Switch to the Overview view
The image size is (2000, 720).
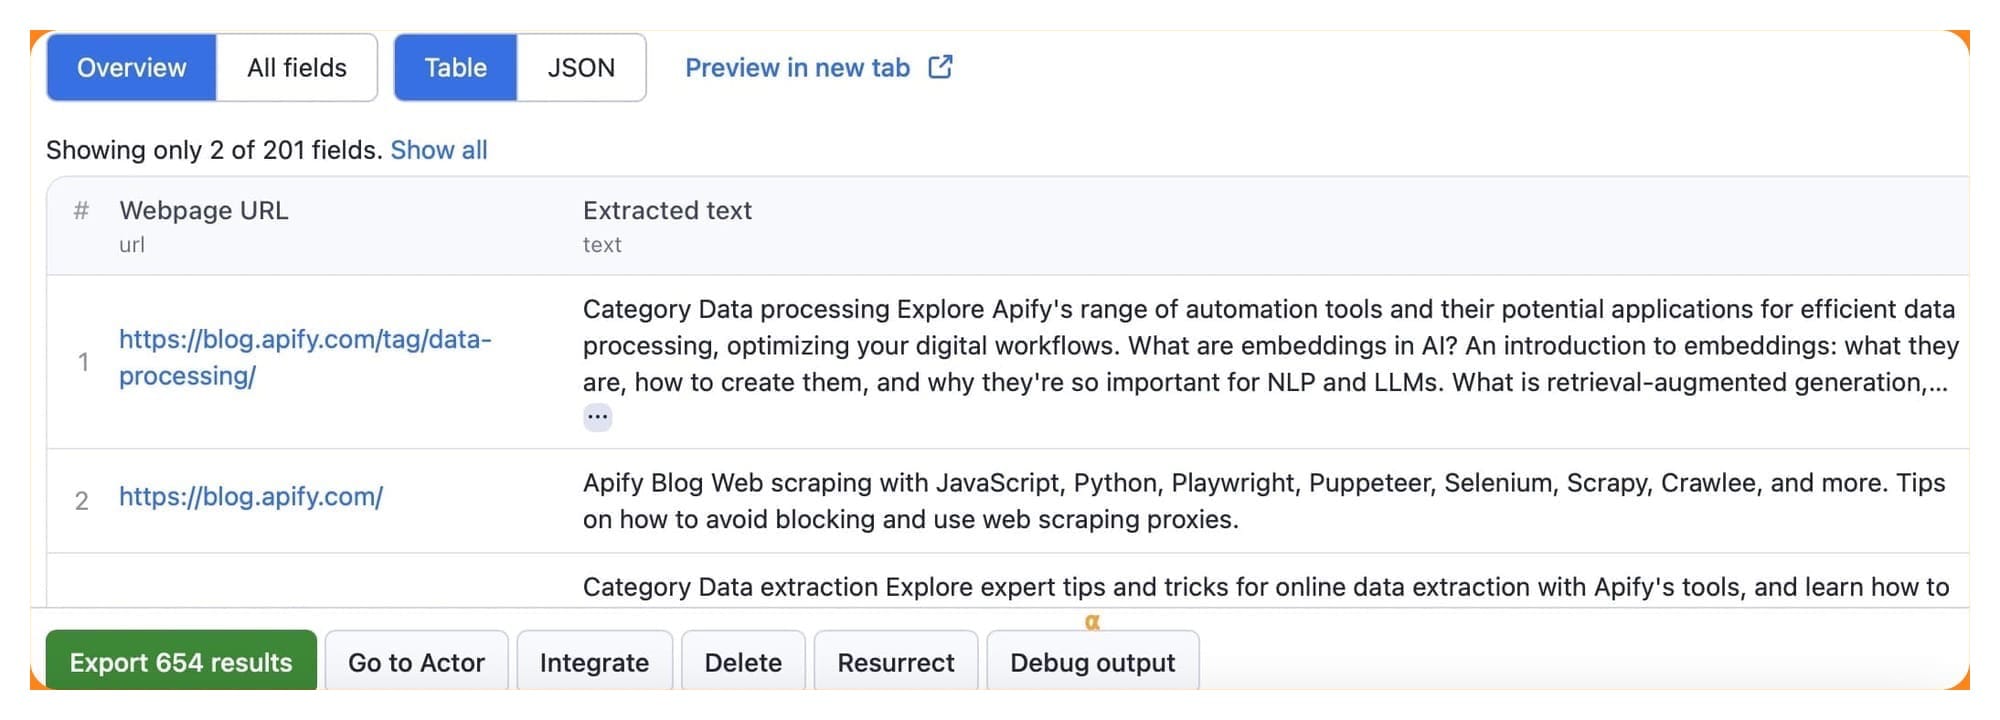[130, 67]
